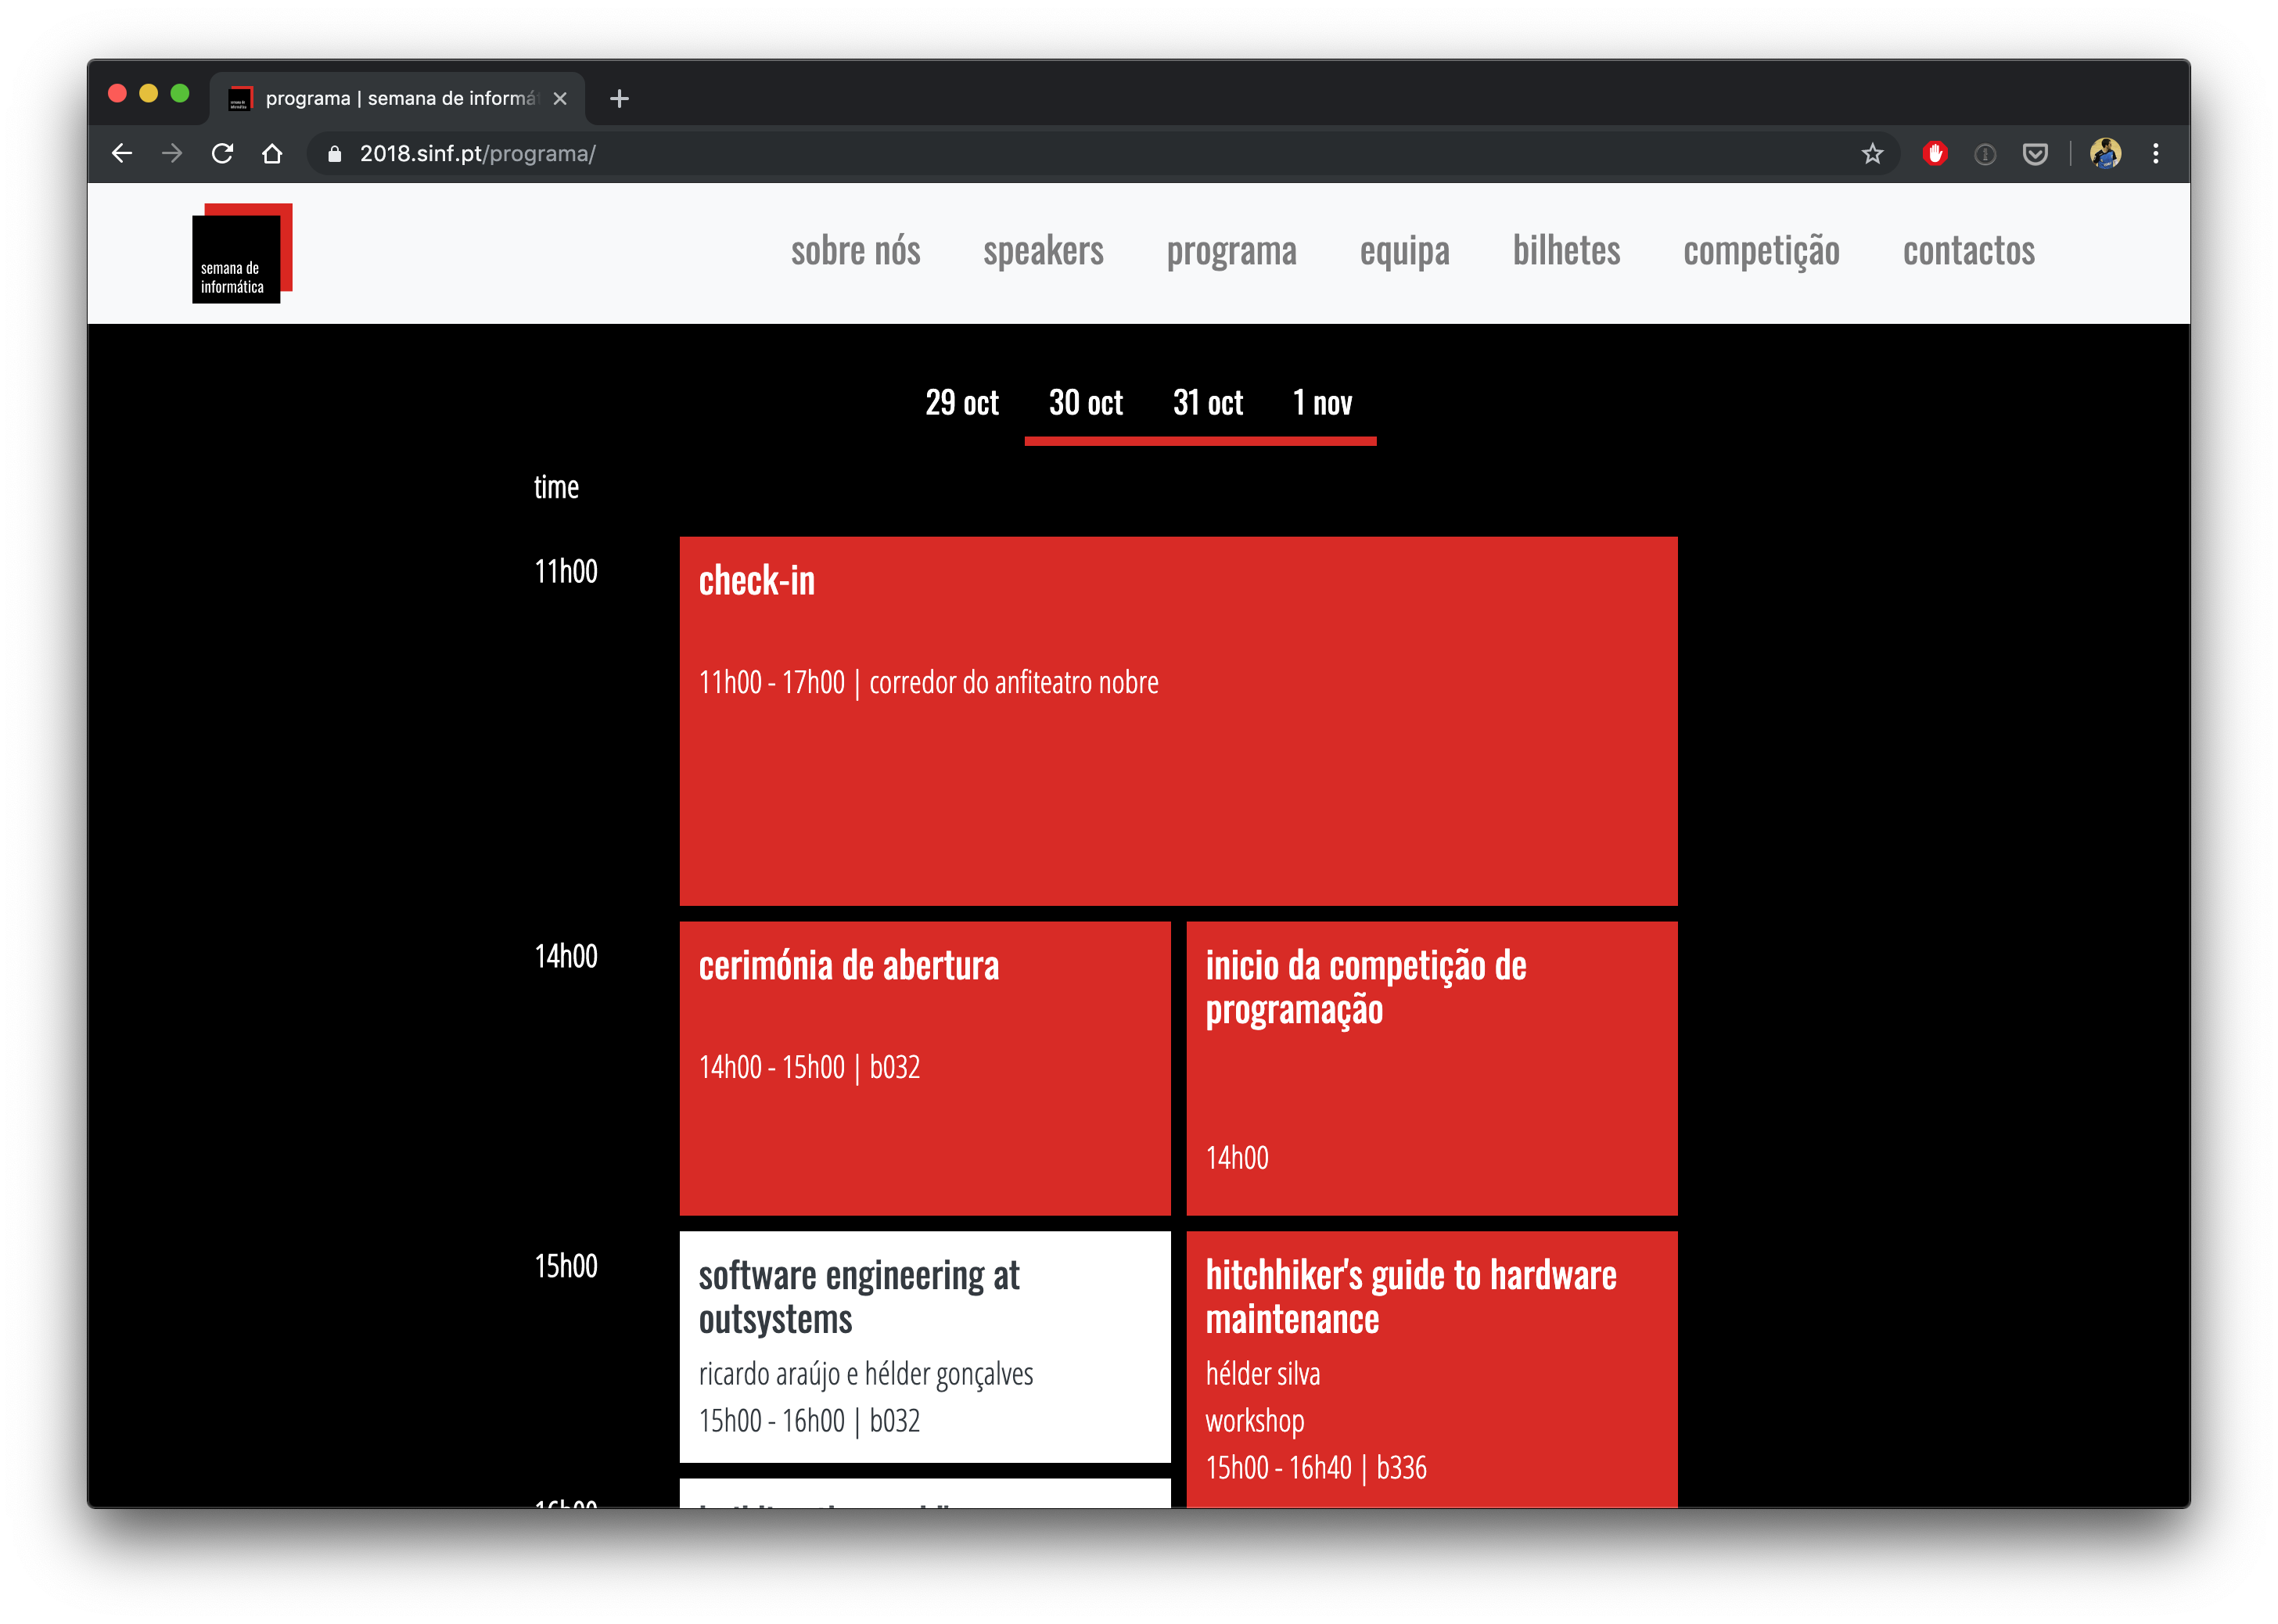Click the address bar URL field
This screenshot has width=2278, height=1624.
[1000, 153]
